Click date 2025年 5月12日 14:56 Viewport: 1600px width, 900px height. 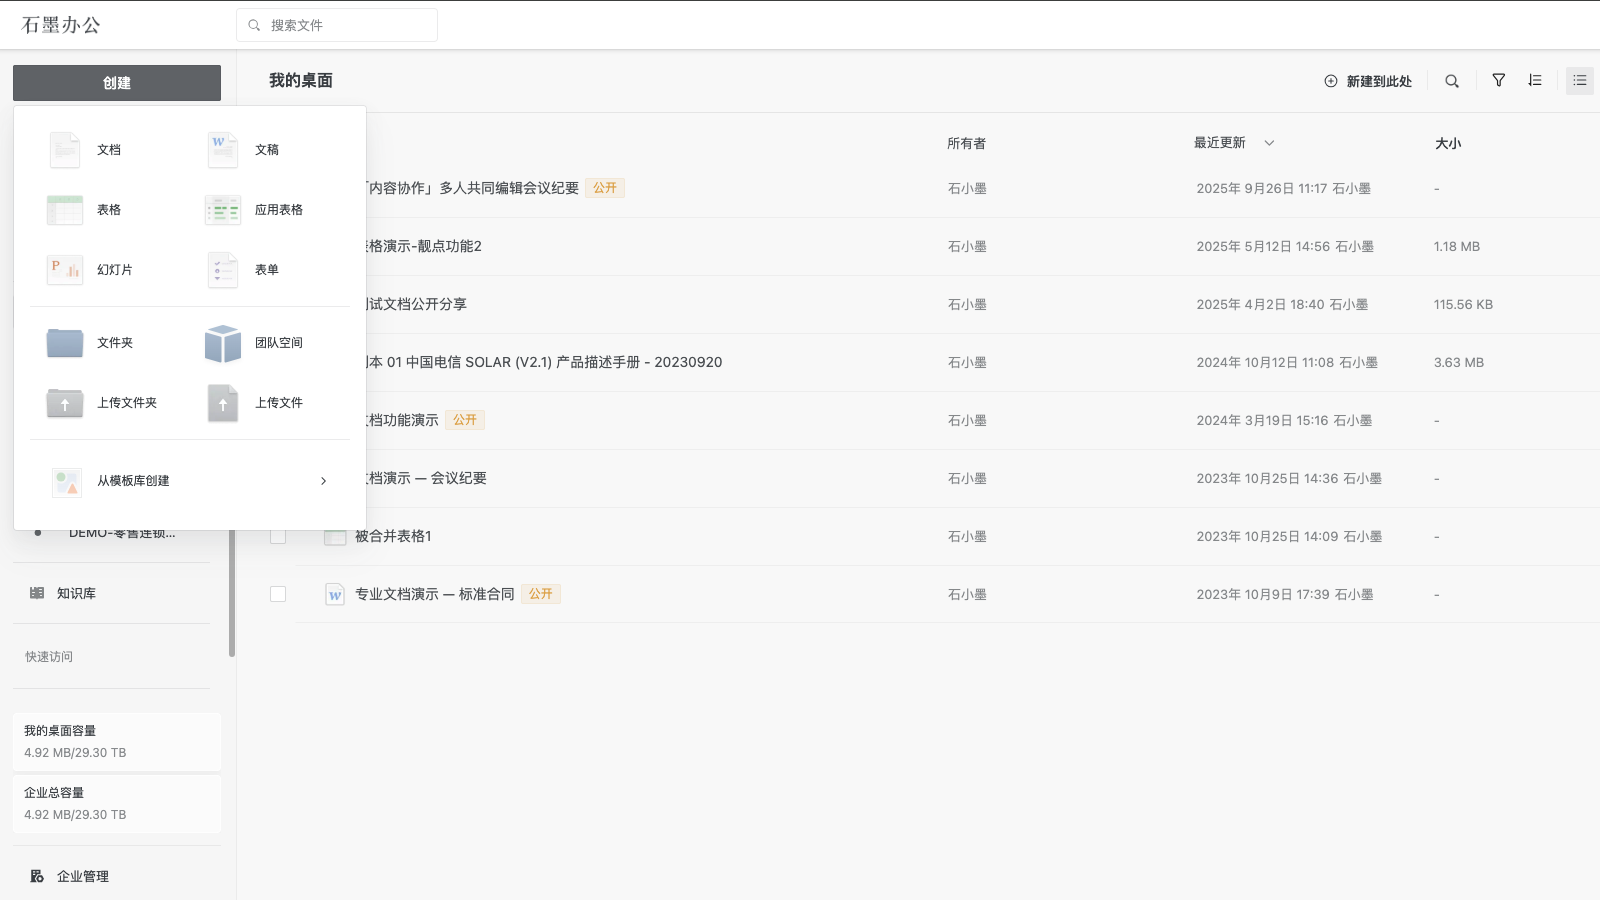coord(1263,246)
